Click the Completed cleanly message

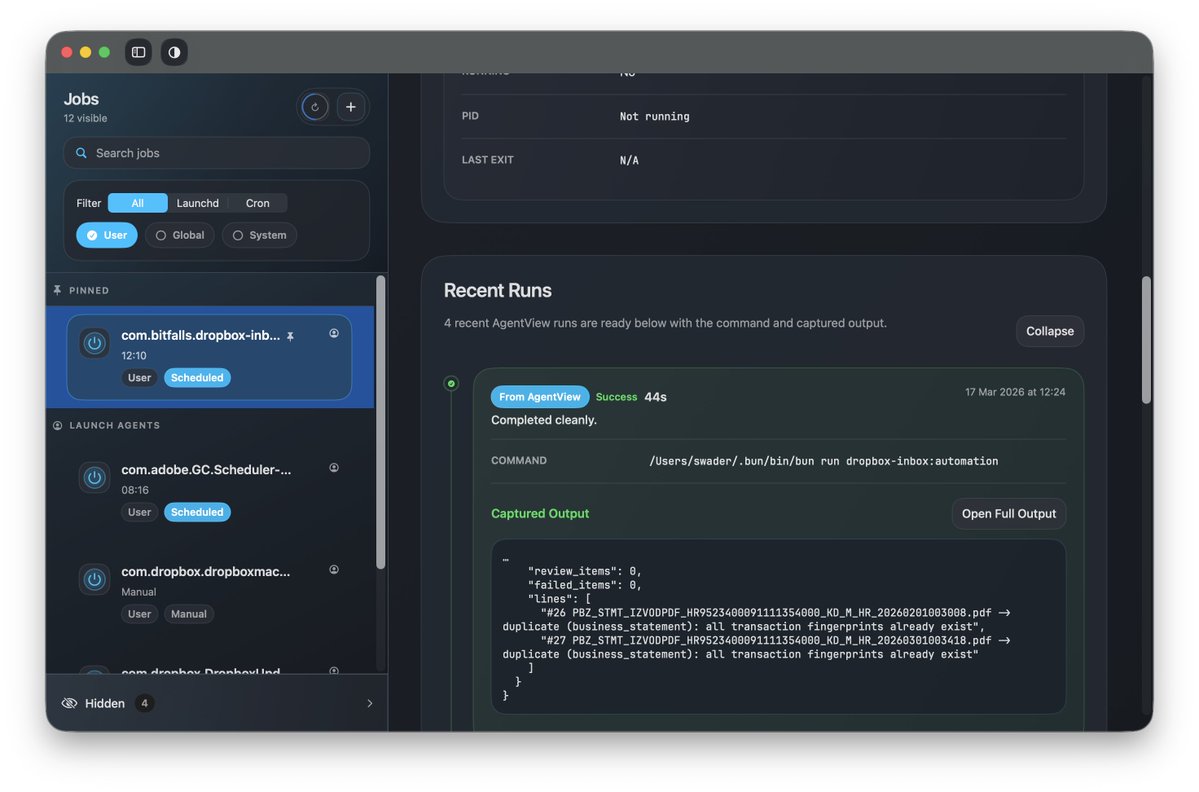click(x=544, y=420)
